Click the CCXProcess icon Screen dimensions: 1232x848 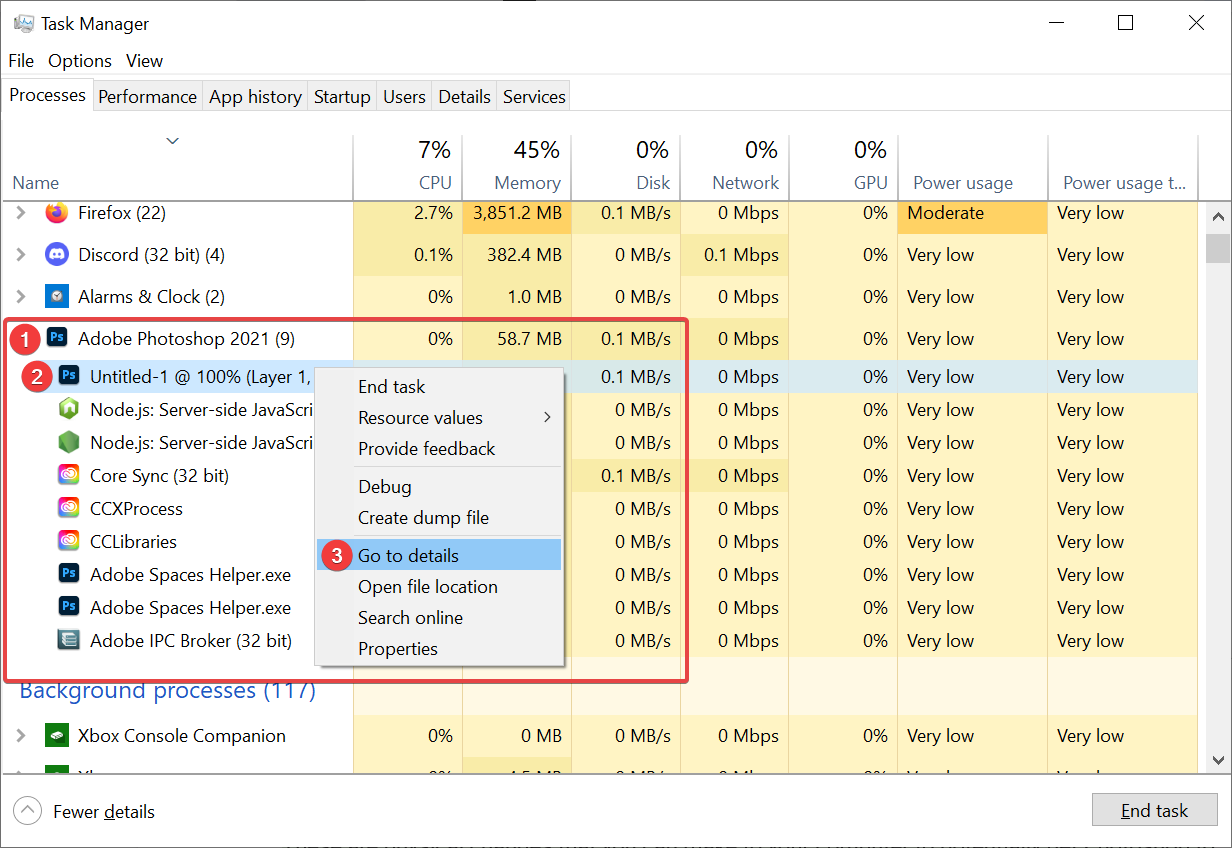(x=69, y=508)
